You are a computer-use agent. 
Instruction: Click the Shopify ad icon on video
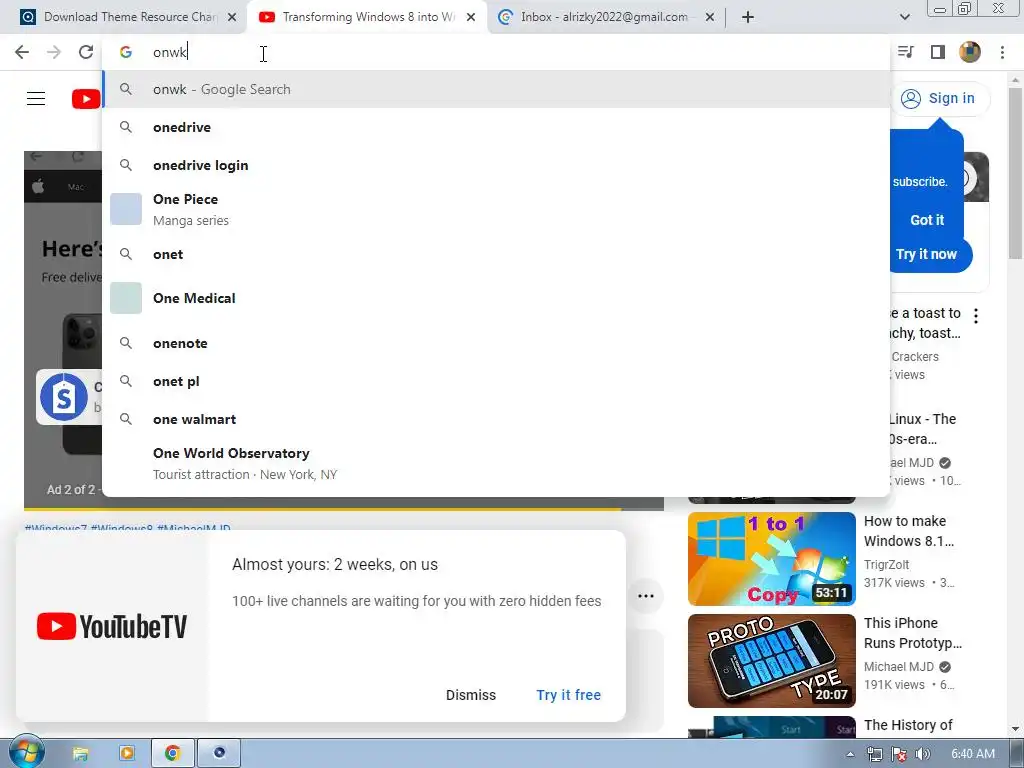(63, 396)
